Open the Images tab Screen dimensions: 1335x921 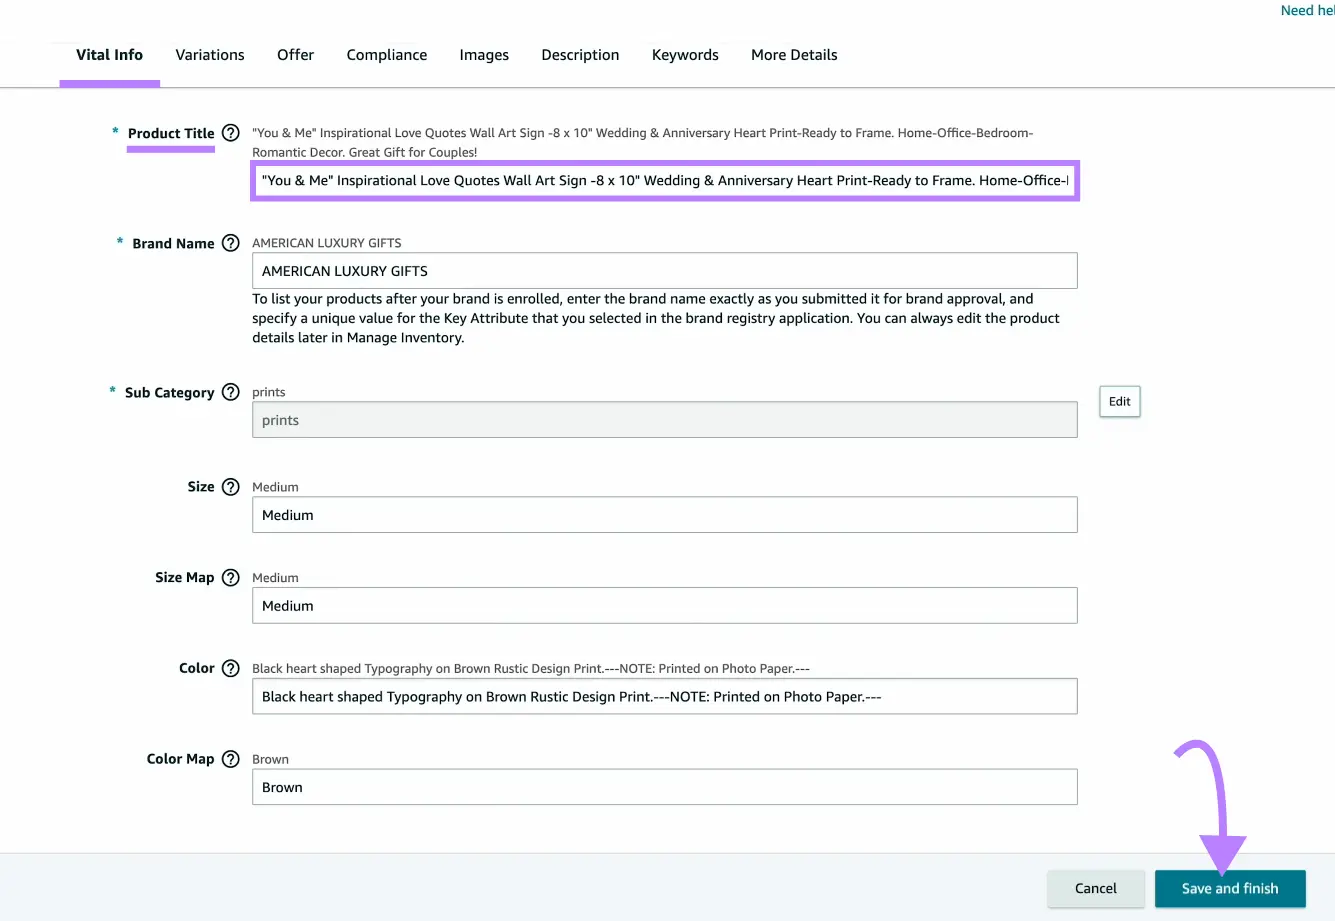pyautogui.click(x=484, y=55)
